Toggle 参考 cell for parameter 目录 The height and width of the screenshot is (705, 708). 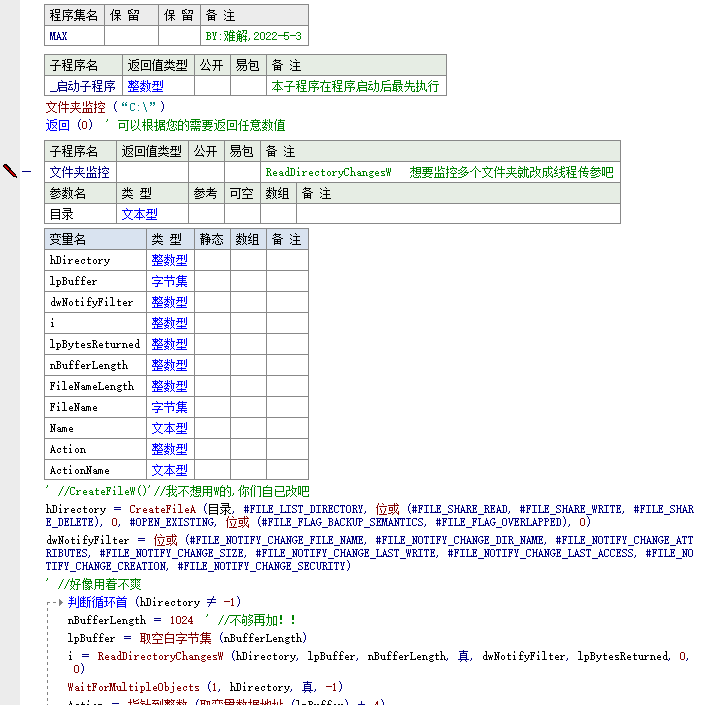[x=206, y=214]
